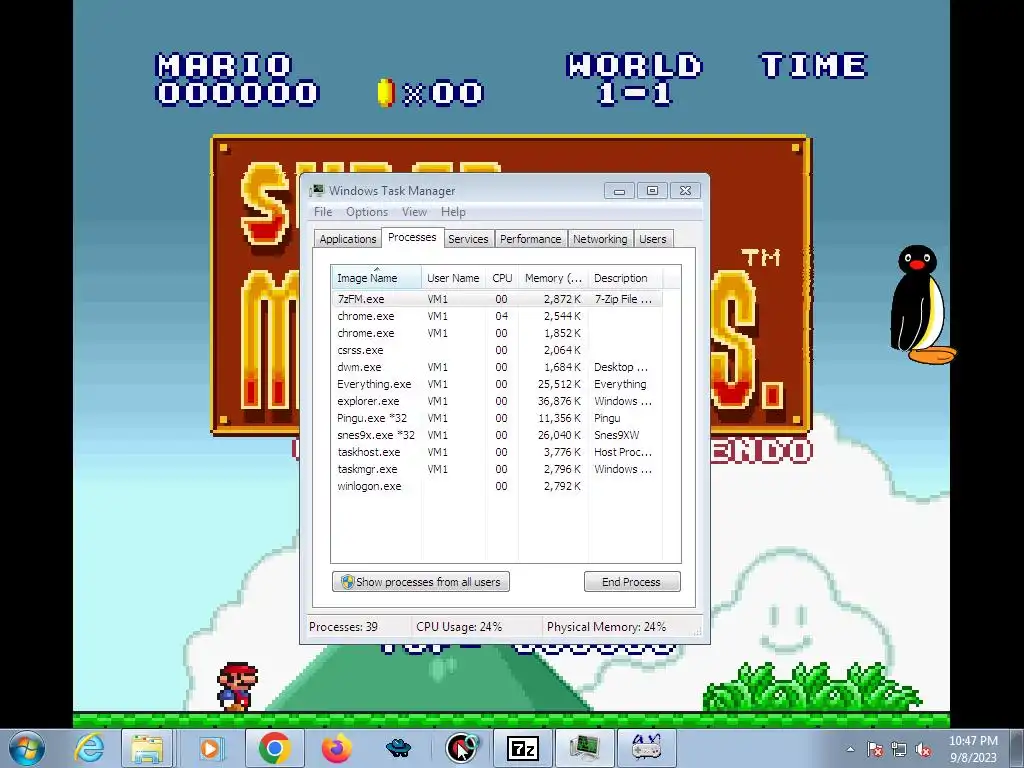Open Action Center flag icon in tray
Viewport: 1024px width, 768px height.
(875, 749)
